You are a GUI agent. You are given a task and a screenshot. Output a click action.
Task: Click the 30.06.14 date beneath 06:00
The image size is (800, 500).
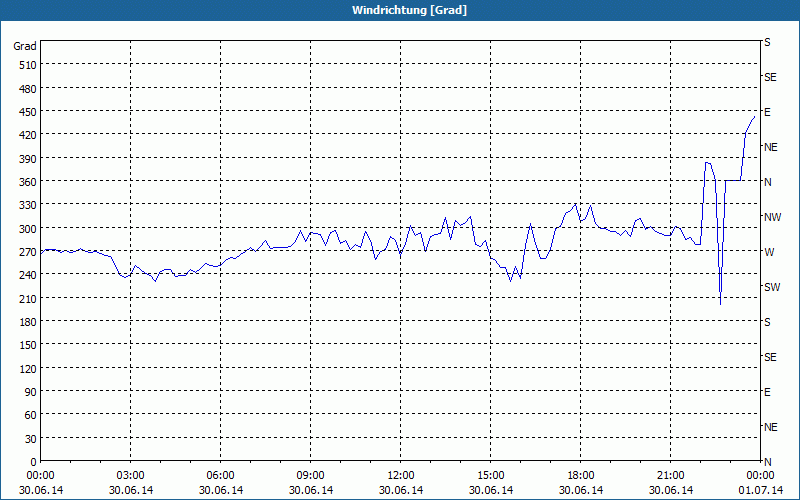coord(220,490)
